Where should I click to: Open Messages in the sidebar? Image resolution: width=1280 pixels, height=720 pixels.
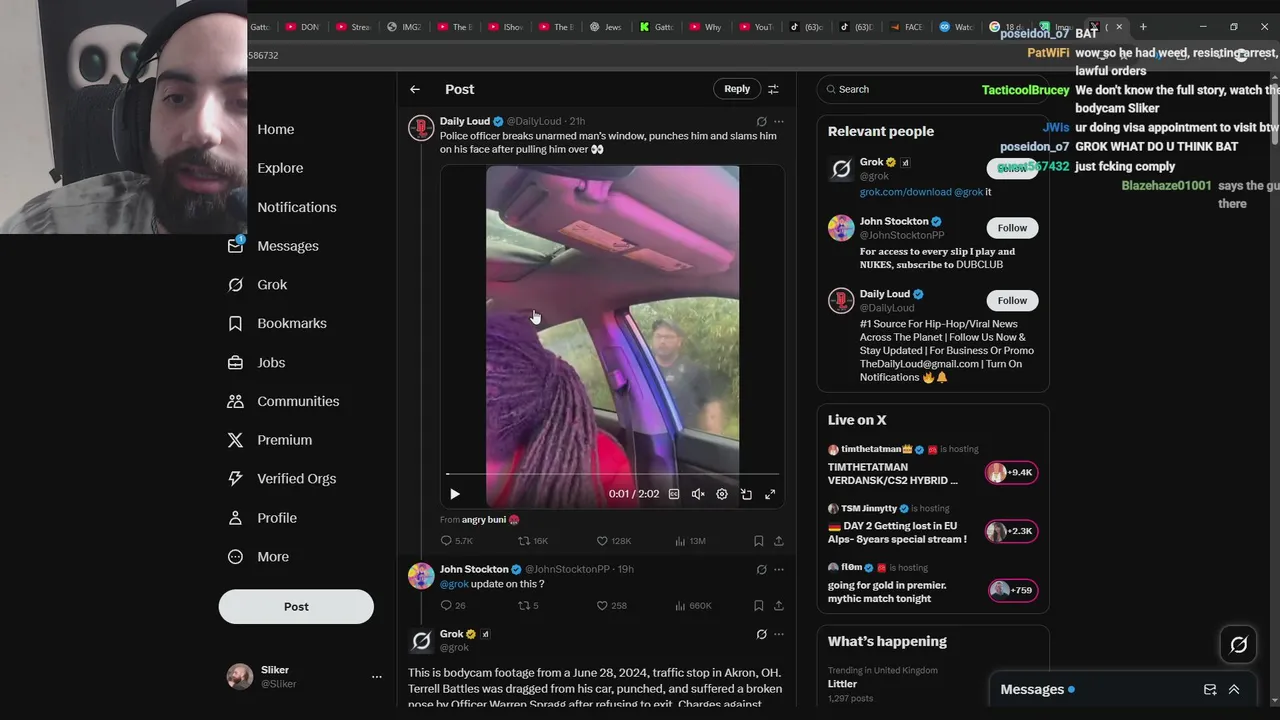(x=288, y=246)
